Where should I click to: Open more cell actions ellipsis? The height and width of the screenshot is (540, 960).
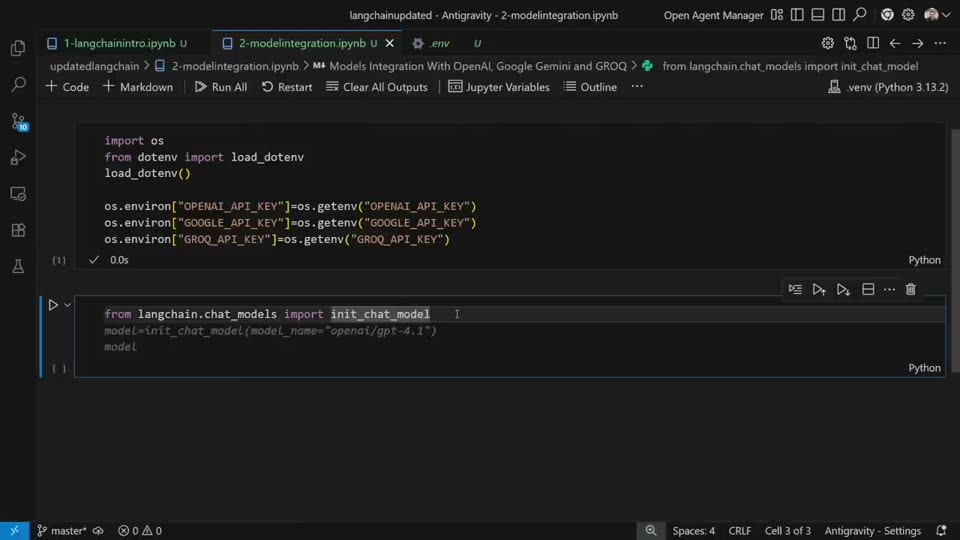point(889,289)
